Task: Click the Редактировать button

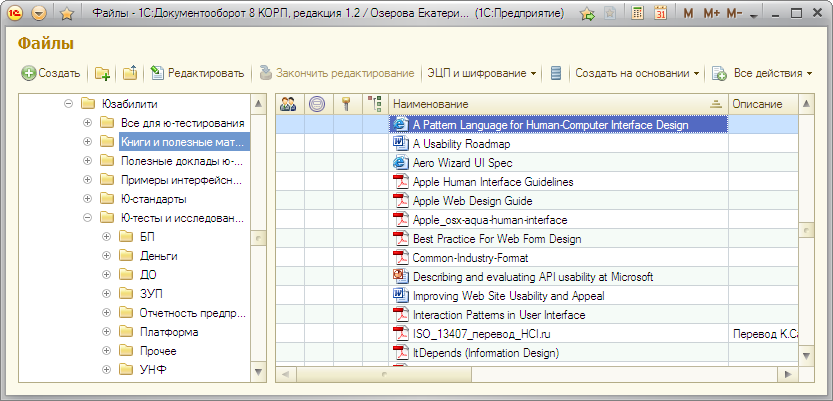Action: 197,74
